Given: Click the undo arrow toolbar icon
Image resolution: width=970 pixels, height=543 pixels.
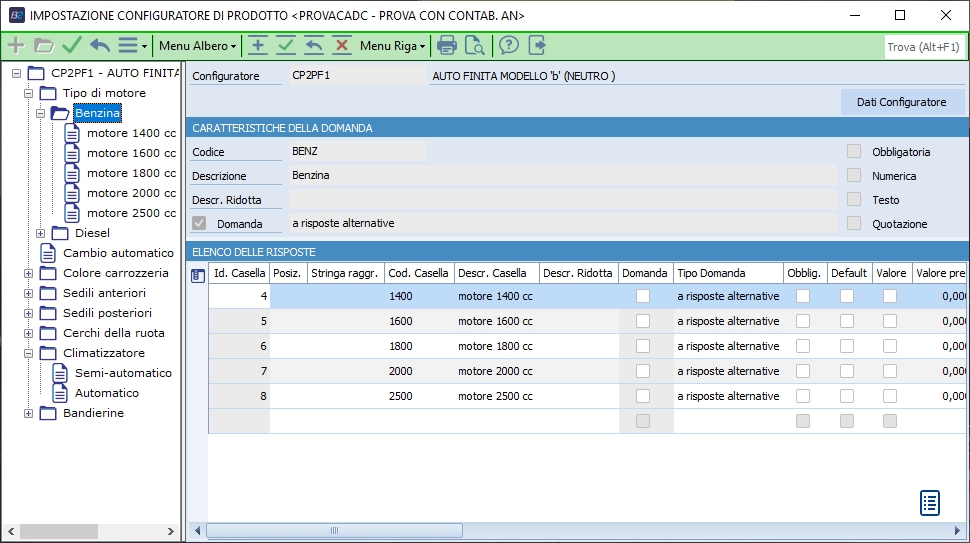Looking at the screenshot, I should (100, 46).
